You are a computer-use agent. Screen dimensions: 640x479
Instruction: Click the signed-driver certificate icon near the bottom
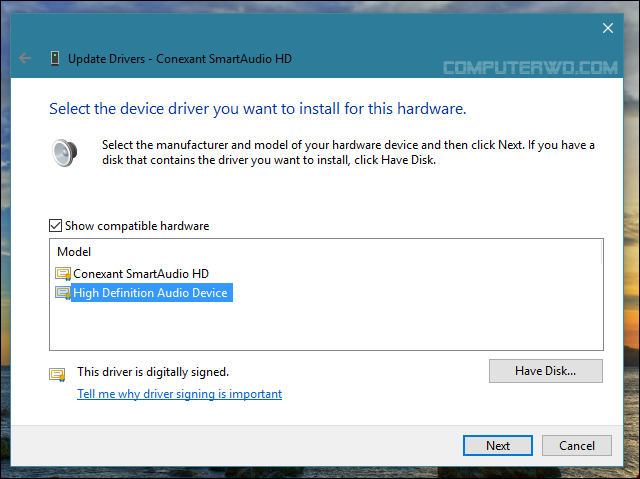tap(57, 375)
